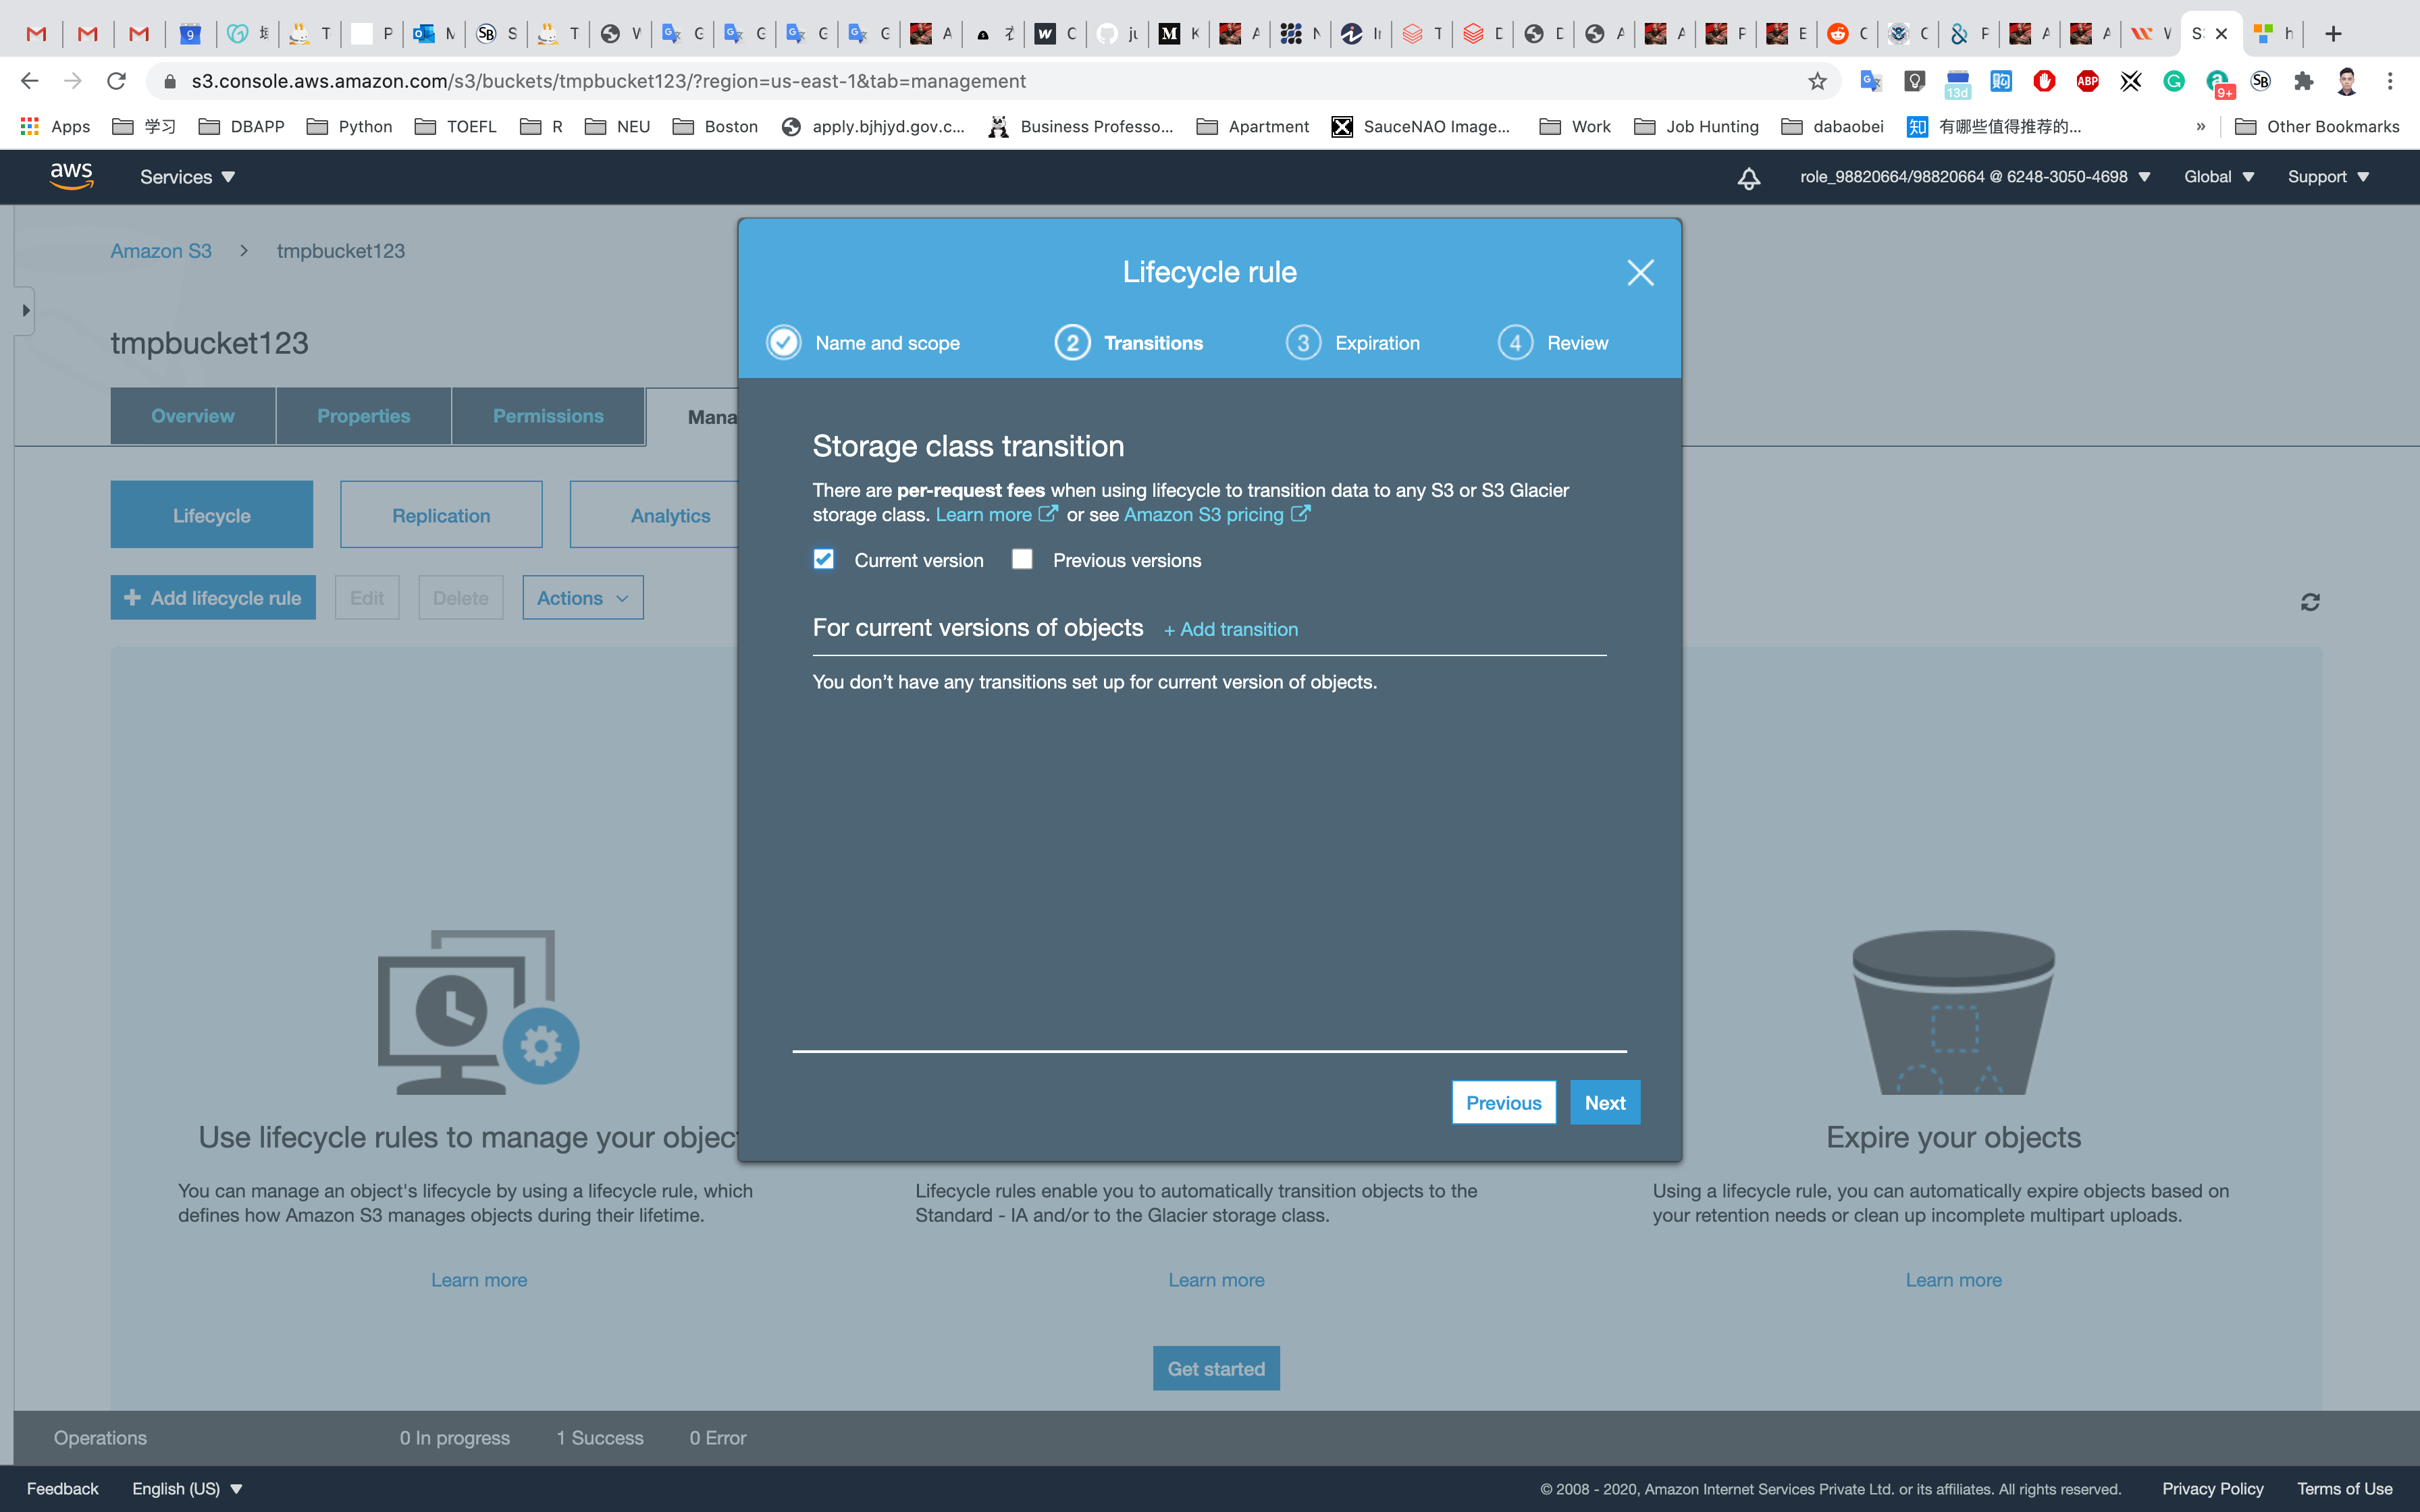Click the browser address bar URL
Image resolution: width=2420 pixels, height=1512 pixels.
click(x=608, y=81)
